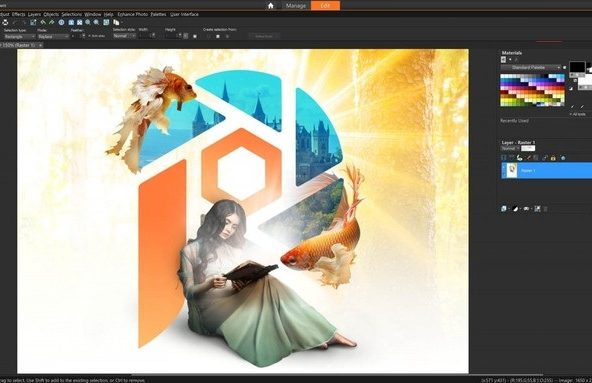Open the Palettes menu
The height and width of the screenshot is (383, 592).
158,14
